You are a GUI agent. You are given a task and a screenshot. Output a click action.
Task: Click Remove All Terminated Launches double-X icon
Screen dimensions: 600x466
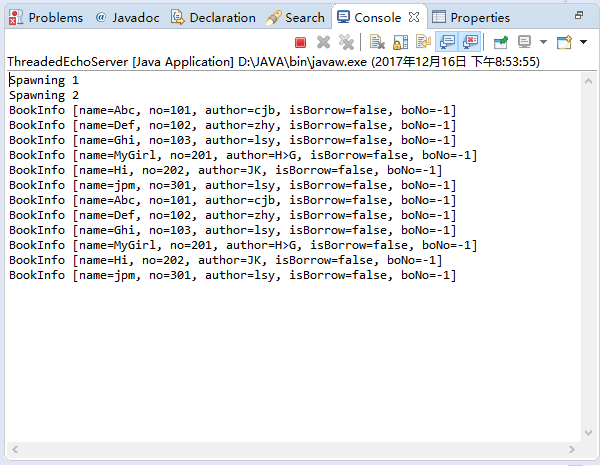(x=346, y=42)
